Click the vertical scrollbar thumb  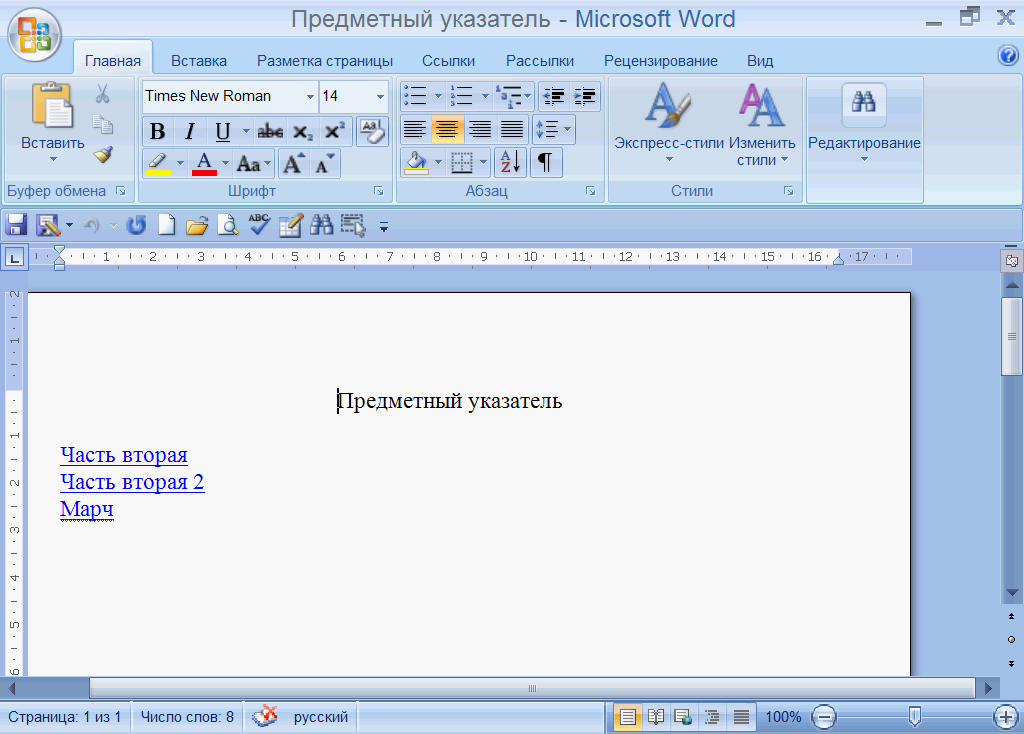coord(1012,336)
